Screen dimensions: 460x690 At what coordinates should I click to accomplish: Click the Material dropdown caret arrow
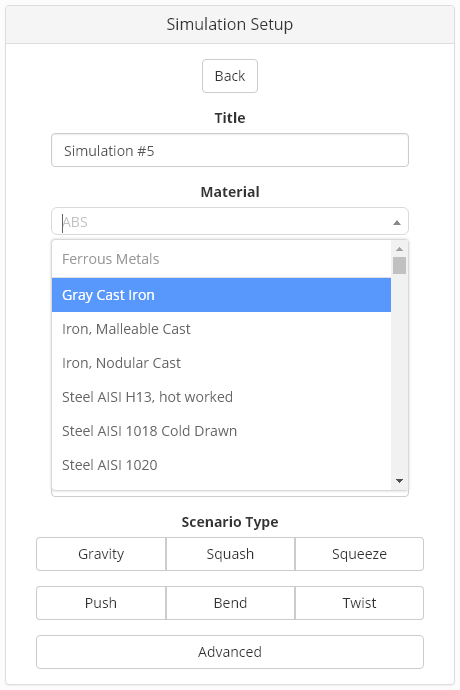pyautogui.click(x=397, y=223)
